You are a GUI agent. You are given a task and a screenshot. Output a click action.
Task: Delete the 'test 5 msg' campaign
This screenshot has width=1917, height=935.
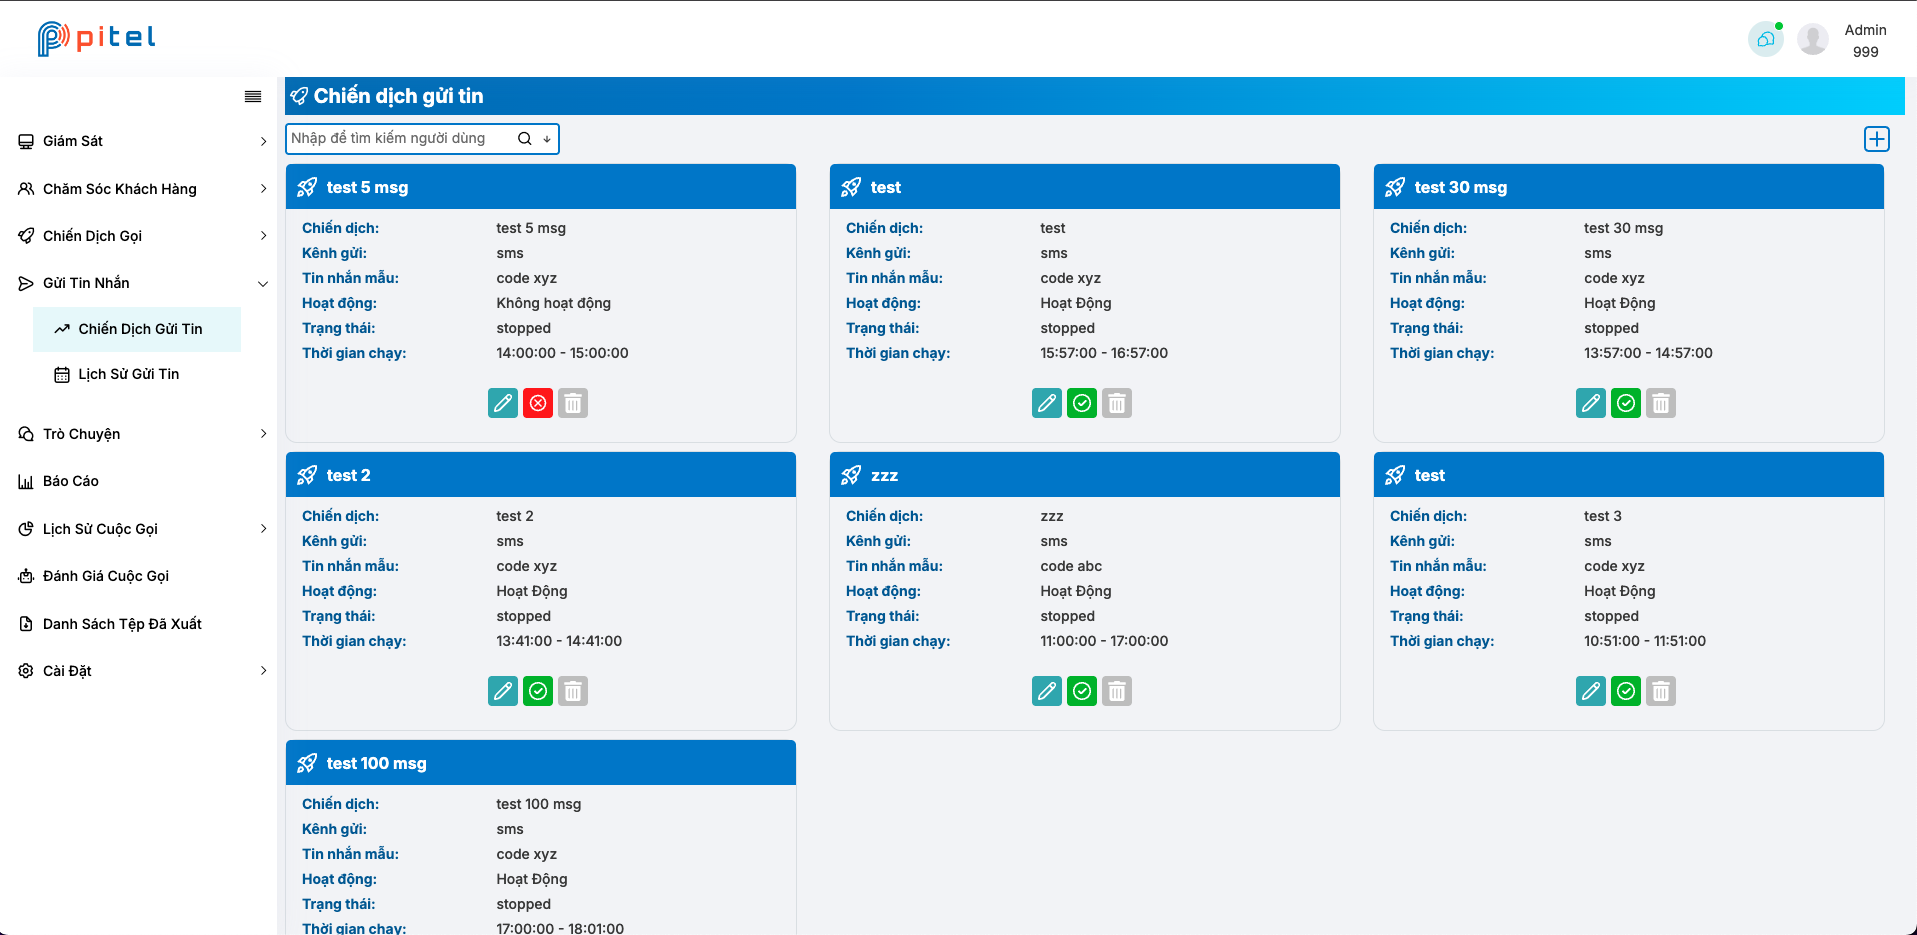[x=573, y=403]
